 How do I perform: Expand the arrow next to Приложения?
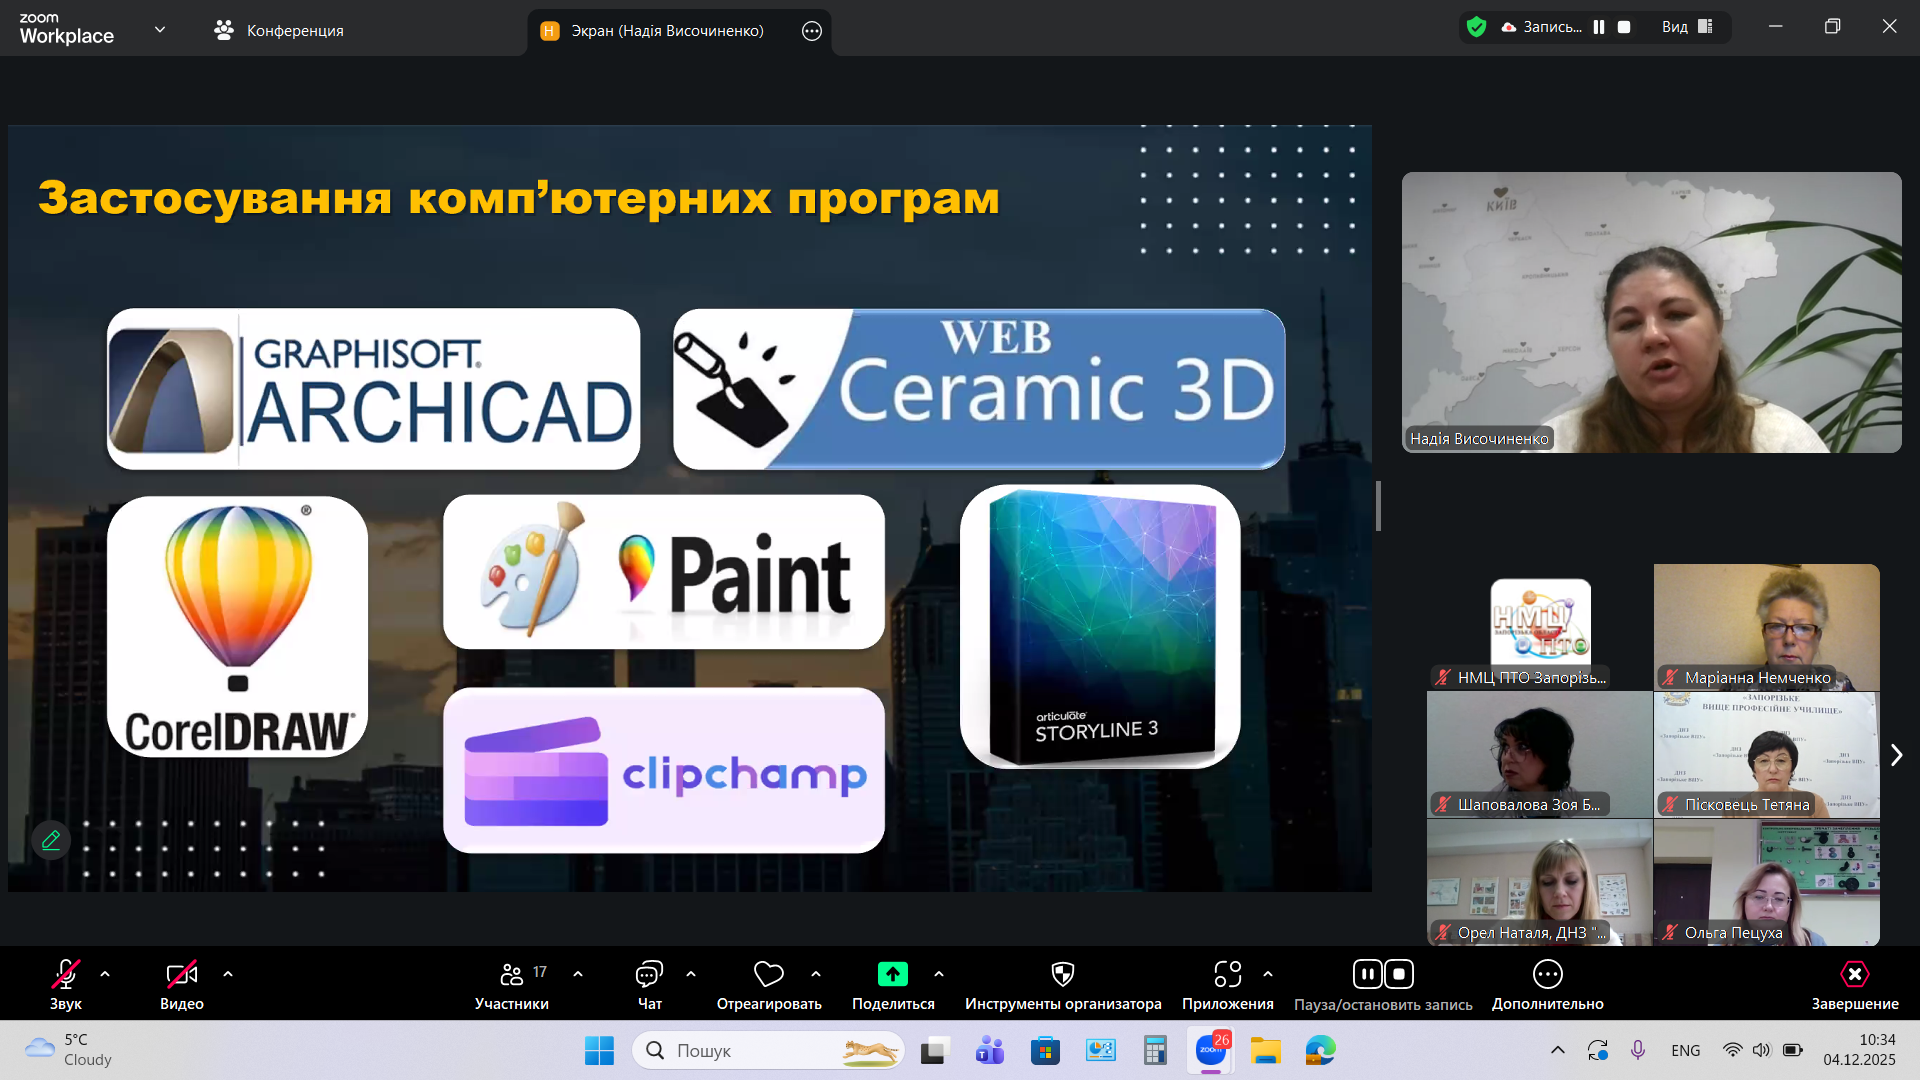tap(1268, 974)
